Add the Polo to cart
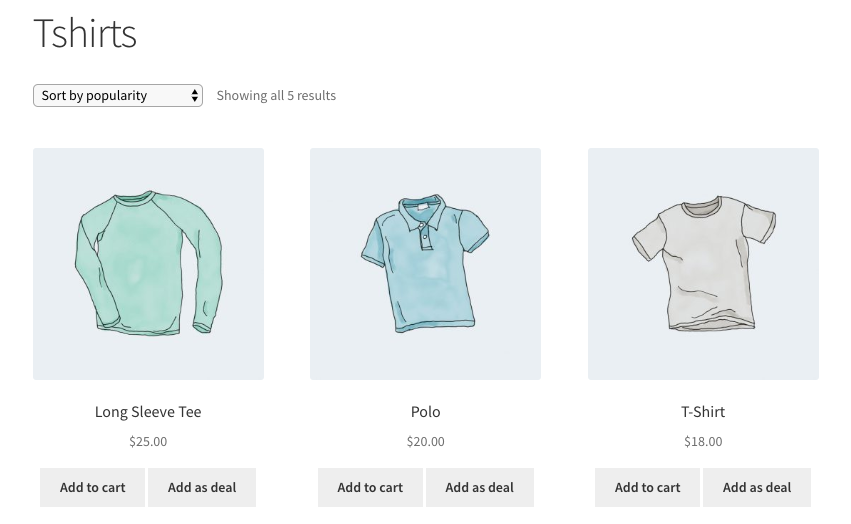Image resolution: width=851 pixels, height=524 pixels. click(370, 488)
